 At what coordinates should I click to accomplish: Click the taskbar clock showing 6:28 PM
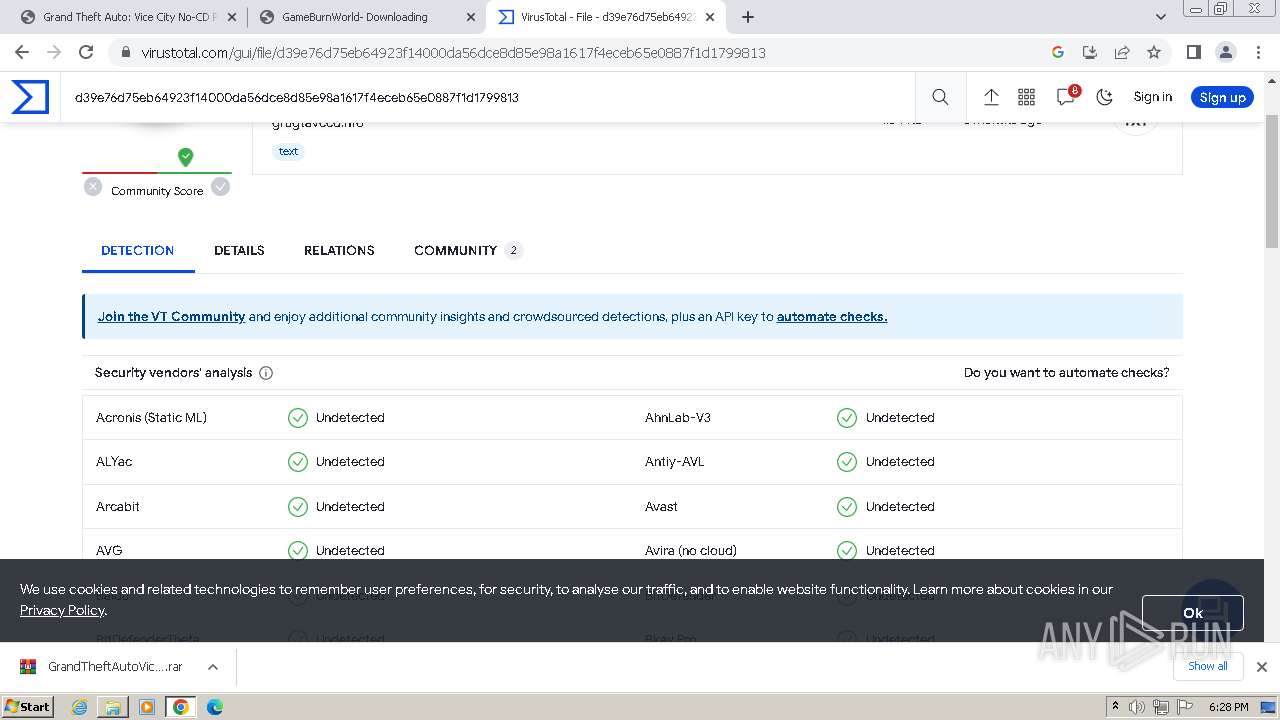(x=1228, y=707)
